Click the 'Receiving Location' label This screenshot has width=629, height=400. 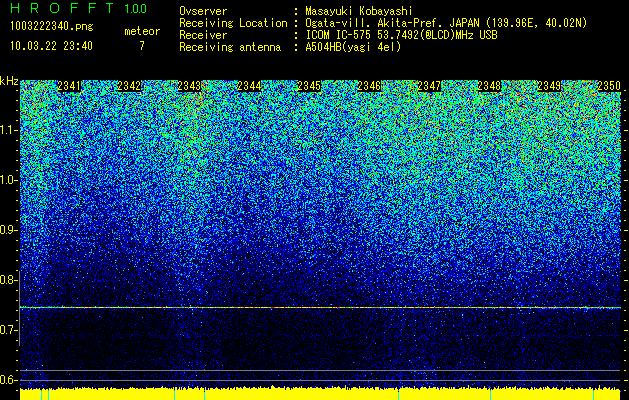(233, 23)
